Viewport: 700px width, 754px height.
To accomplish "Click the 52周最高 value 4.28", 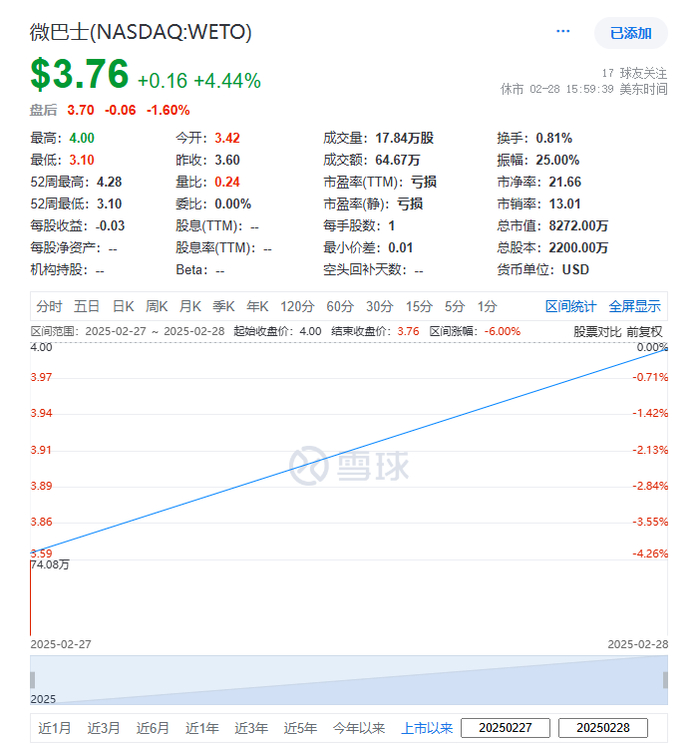I will point(109,182).
